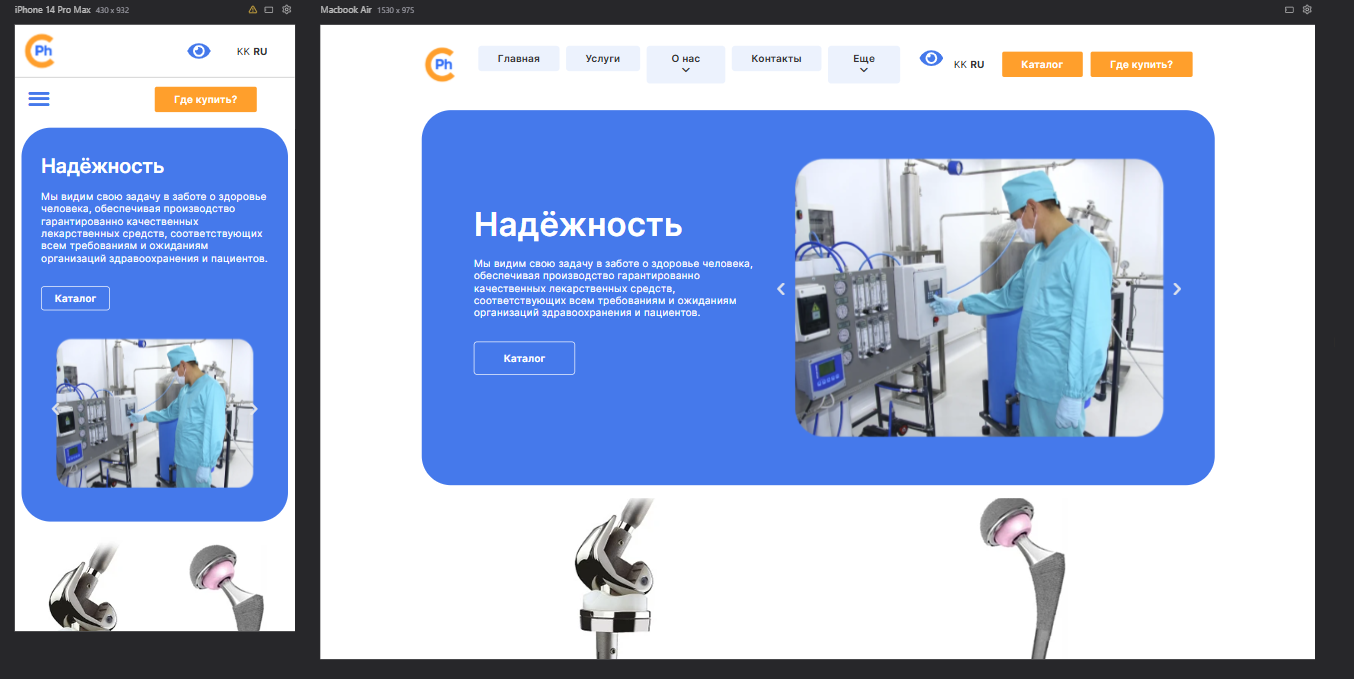Viewport: 1354px width, 679px height.
Task: Click next slide arrow in Macbook preview slider
Action: (1177, 289)
